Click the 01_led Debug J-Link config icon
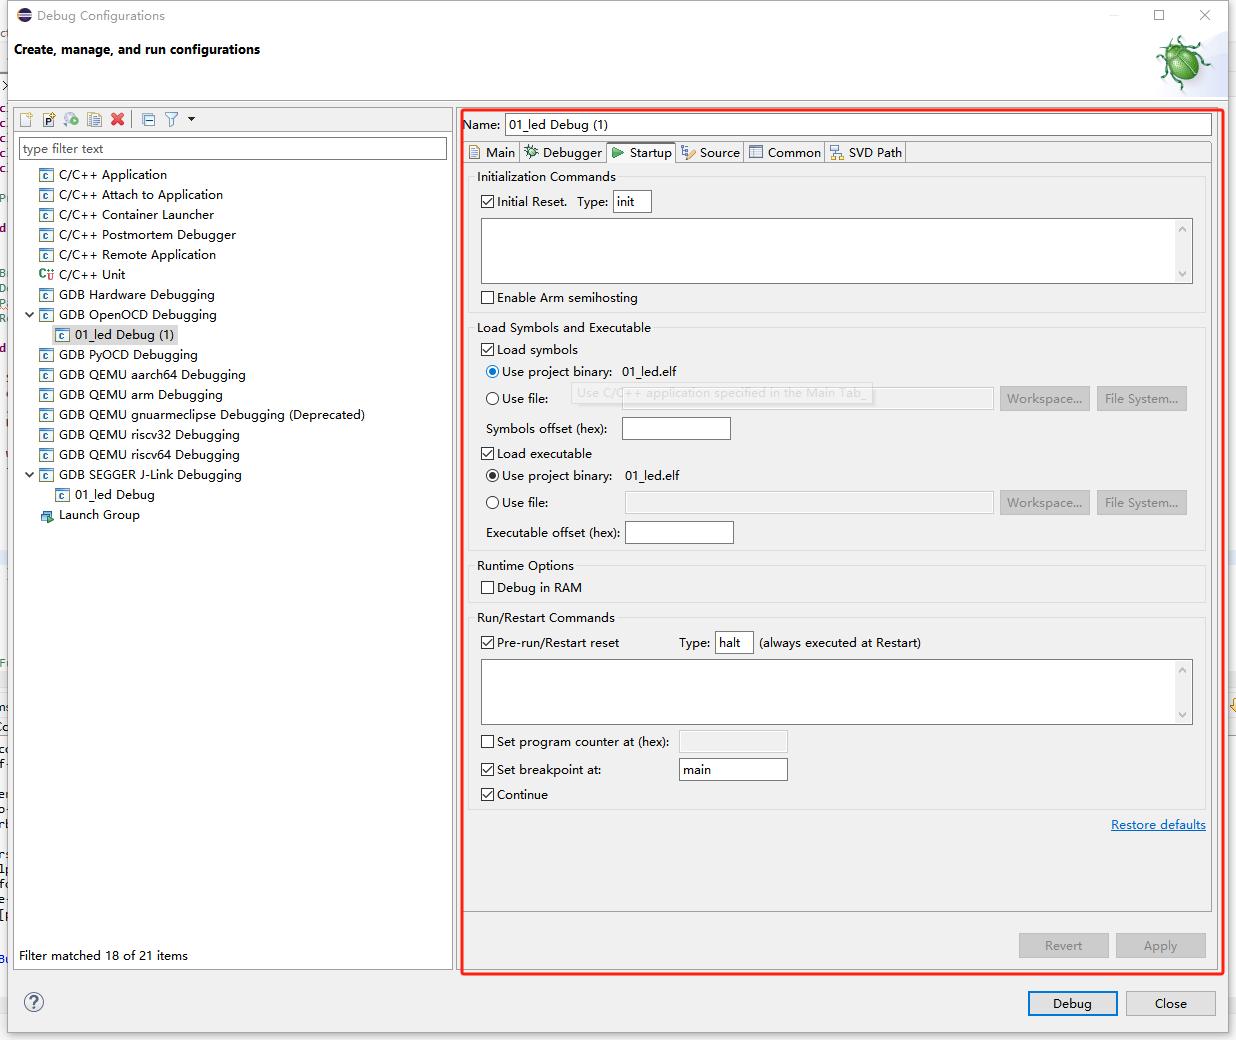Image resolution: width=1236 pixels, height=1040 pixels. point(62,495)
